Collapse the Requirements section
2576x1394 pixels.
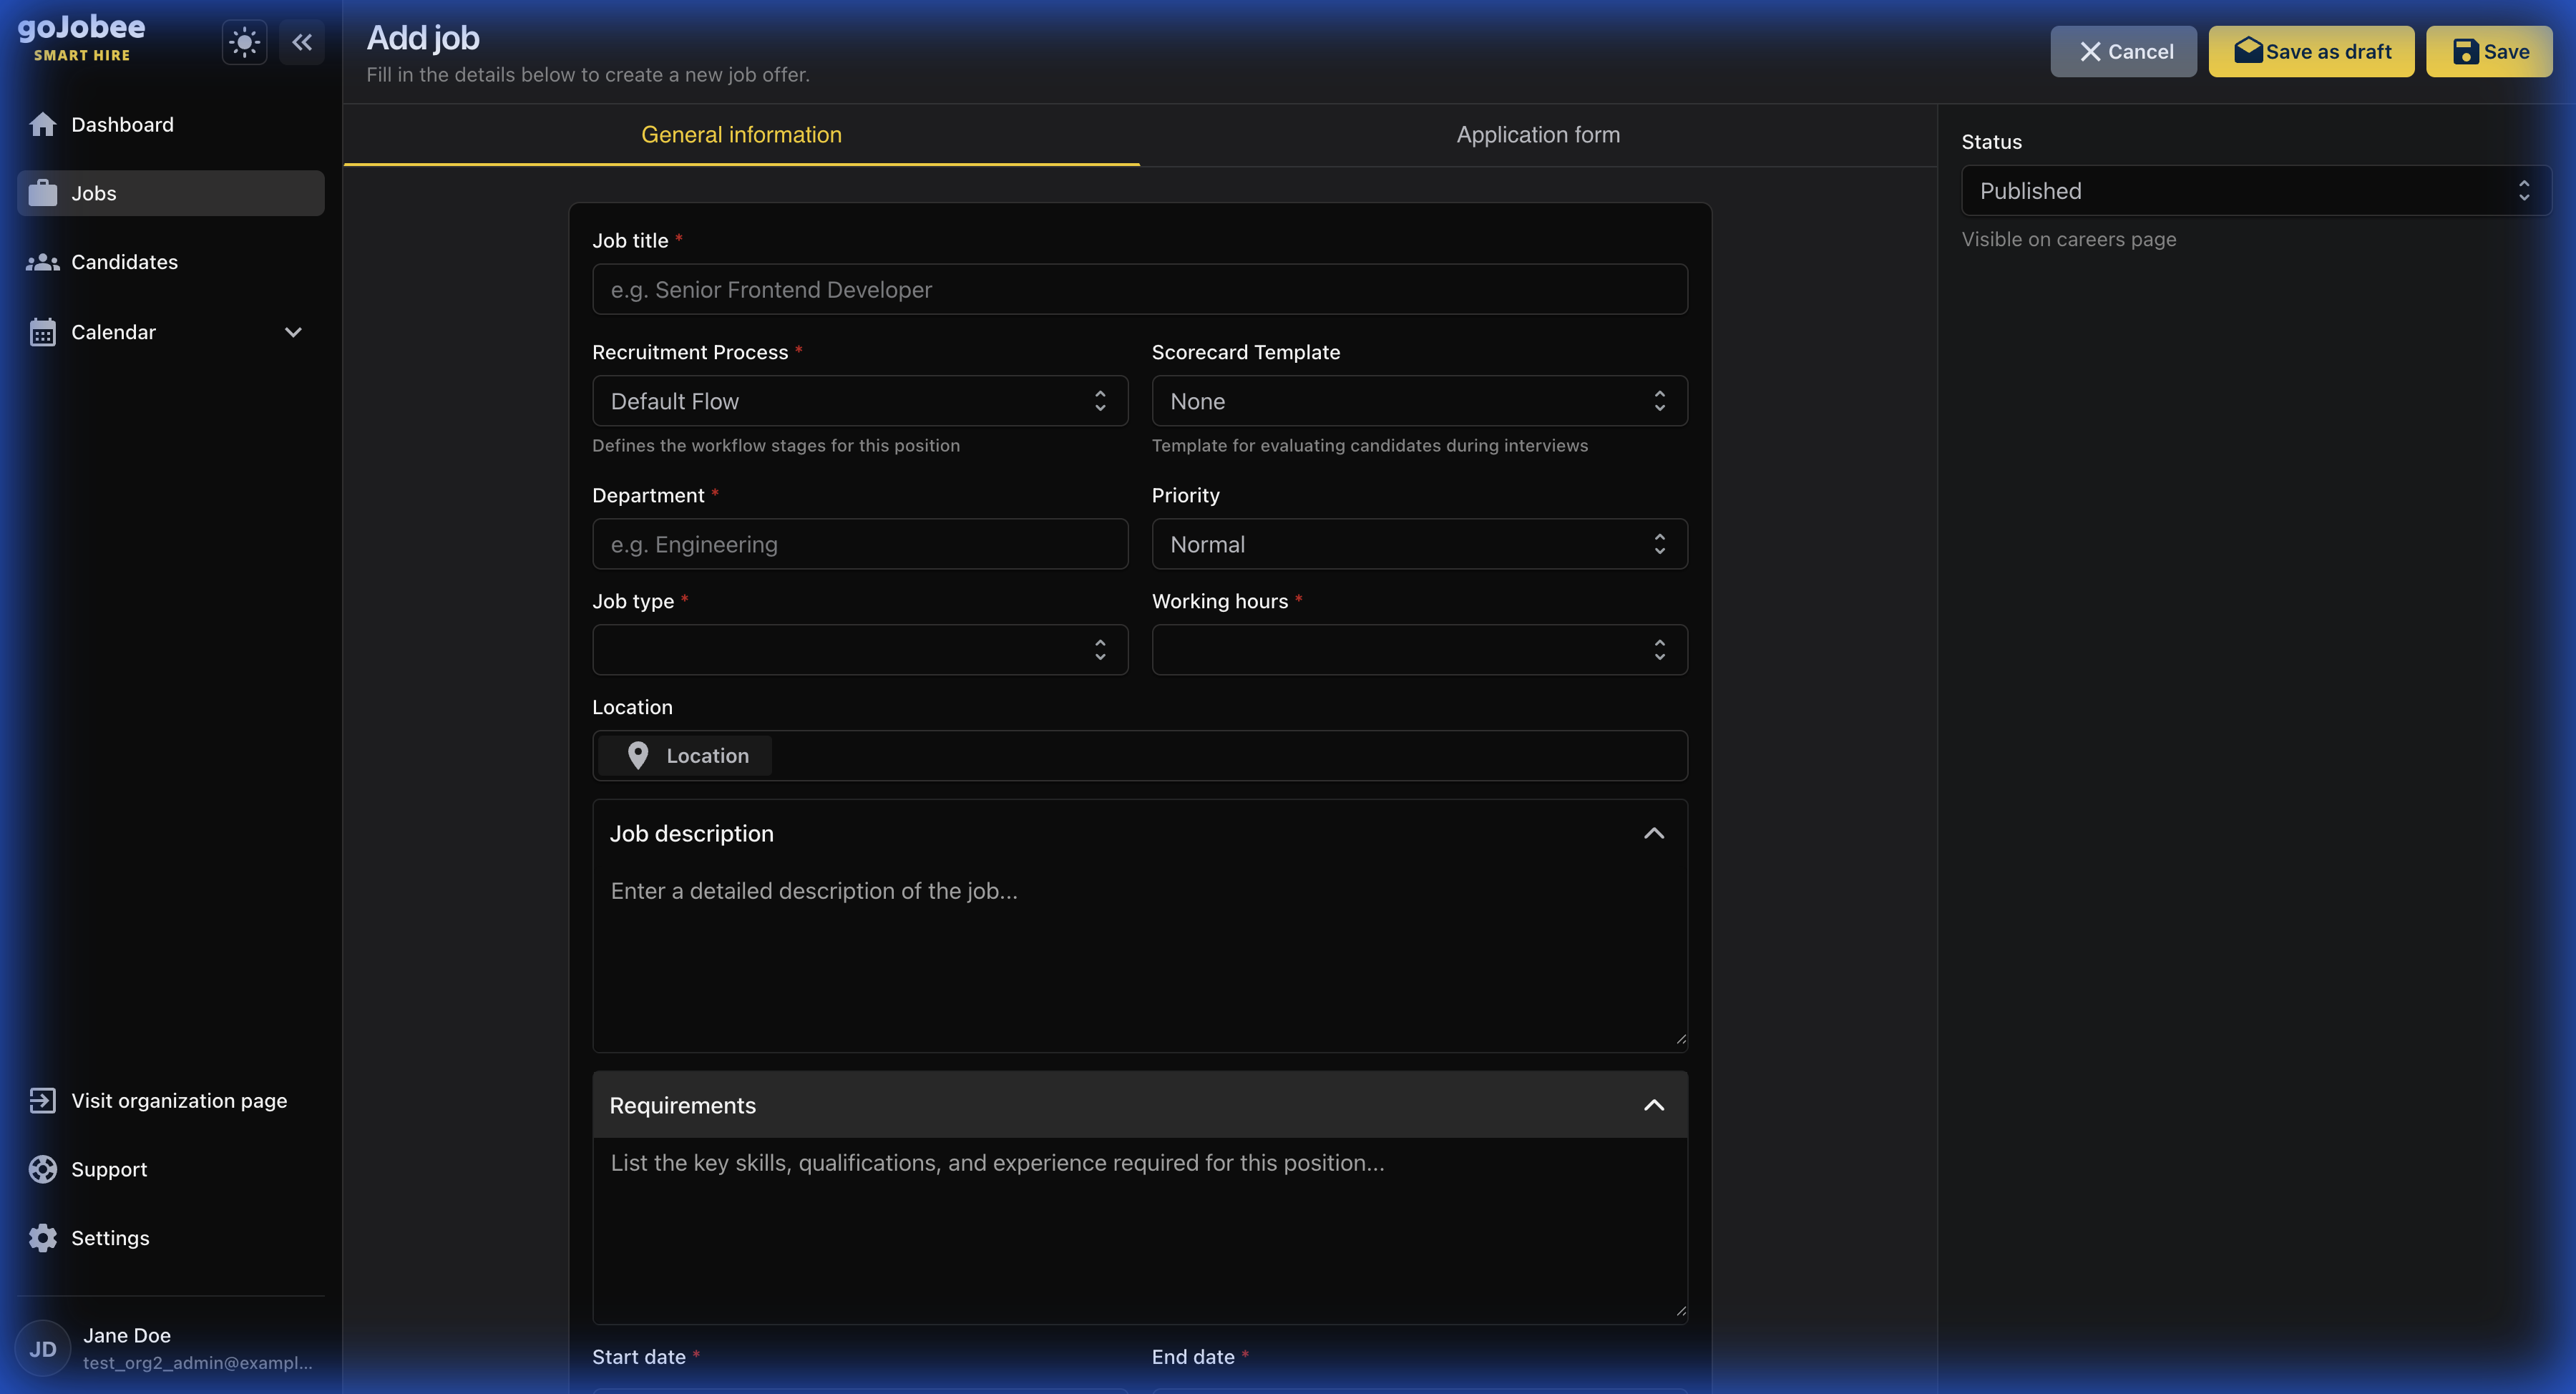coord(1653,1105)
